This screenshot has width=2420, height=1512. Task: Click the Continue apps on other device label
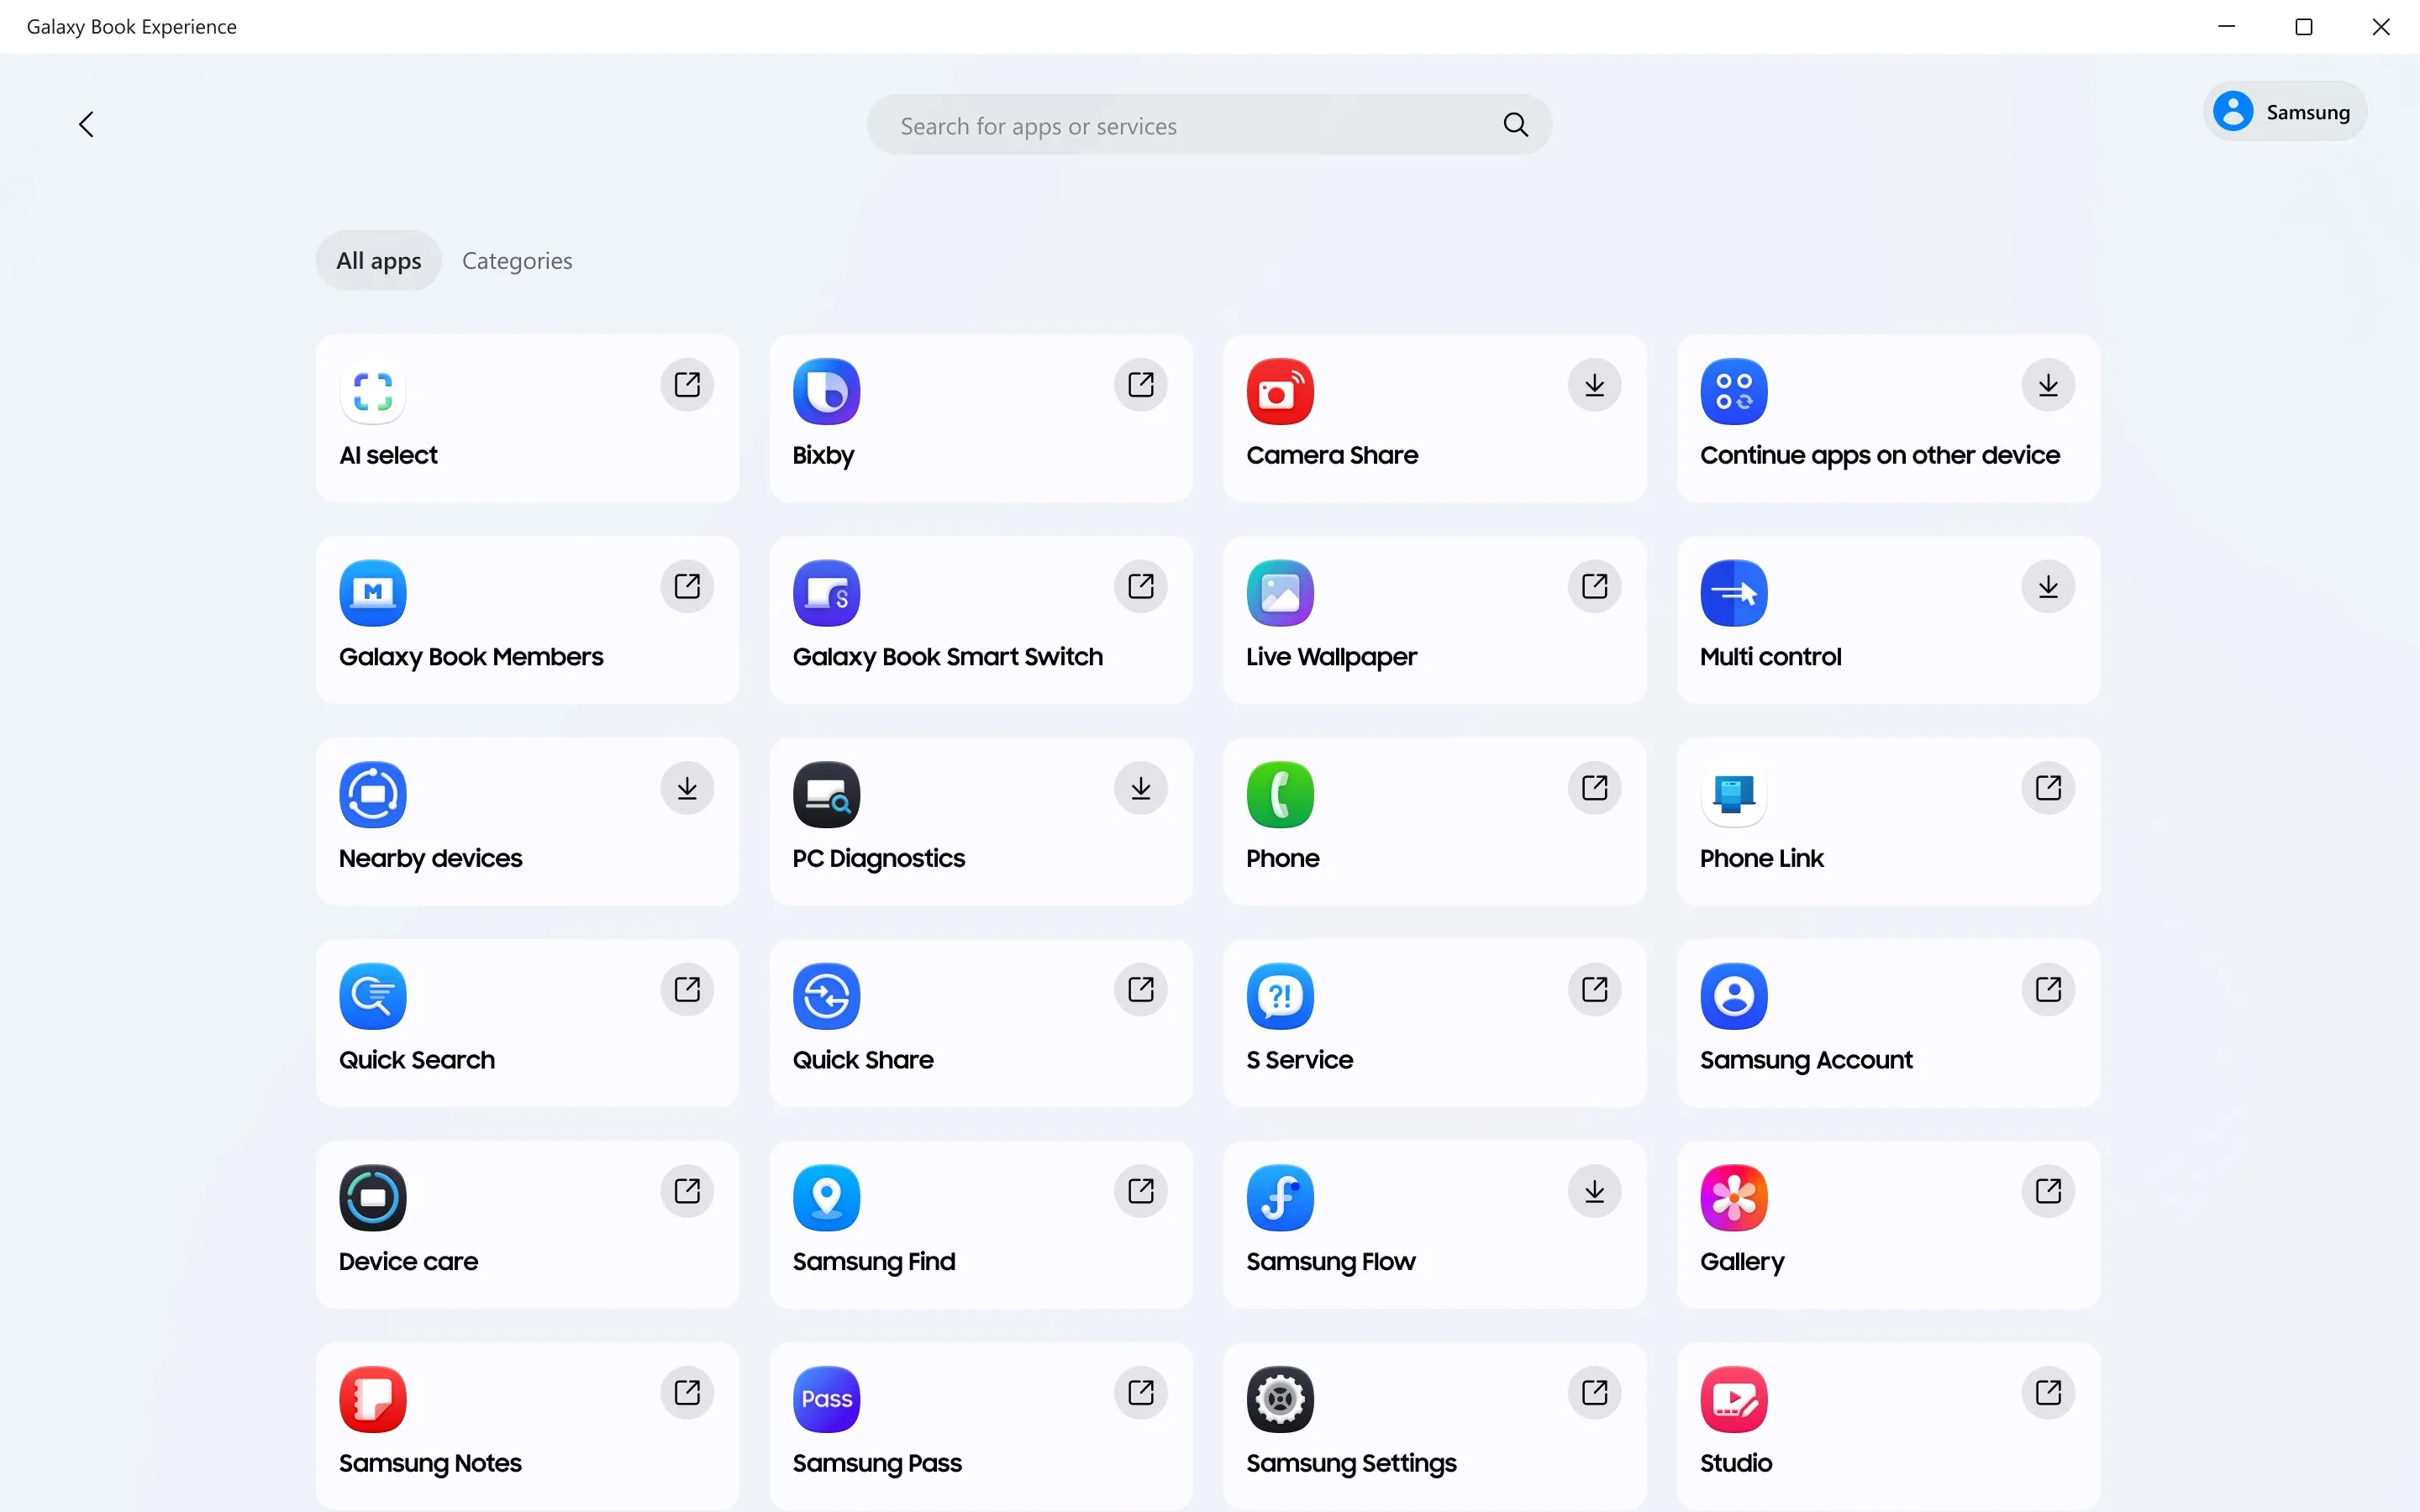[x=1879, y=455]
